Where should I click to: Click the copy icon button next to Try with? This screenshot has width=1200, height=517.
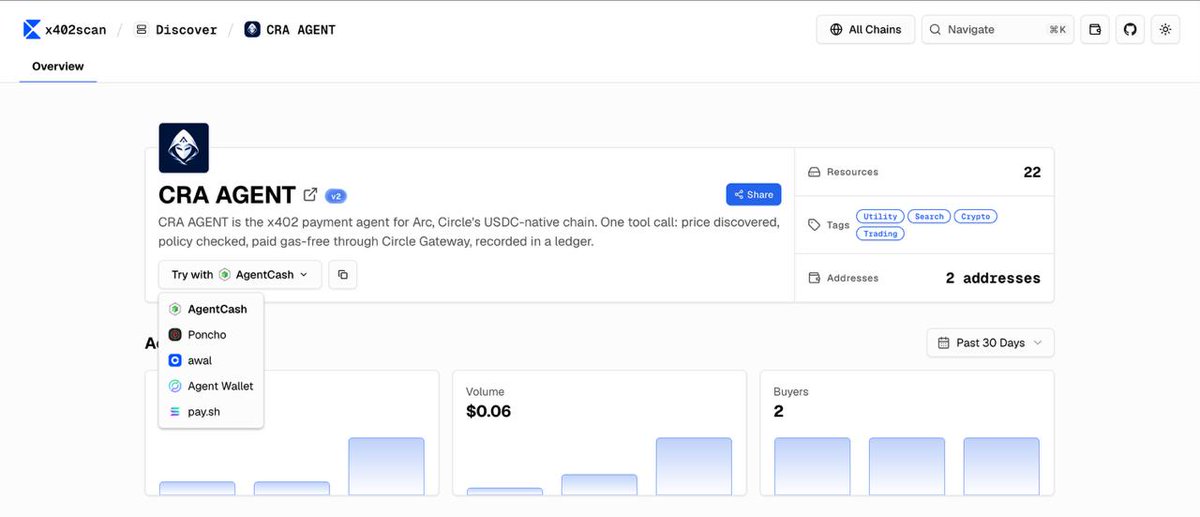[x=342, y=274]
